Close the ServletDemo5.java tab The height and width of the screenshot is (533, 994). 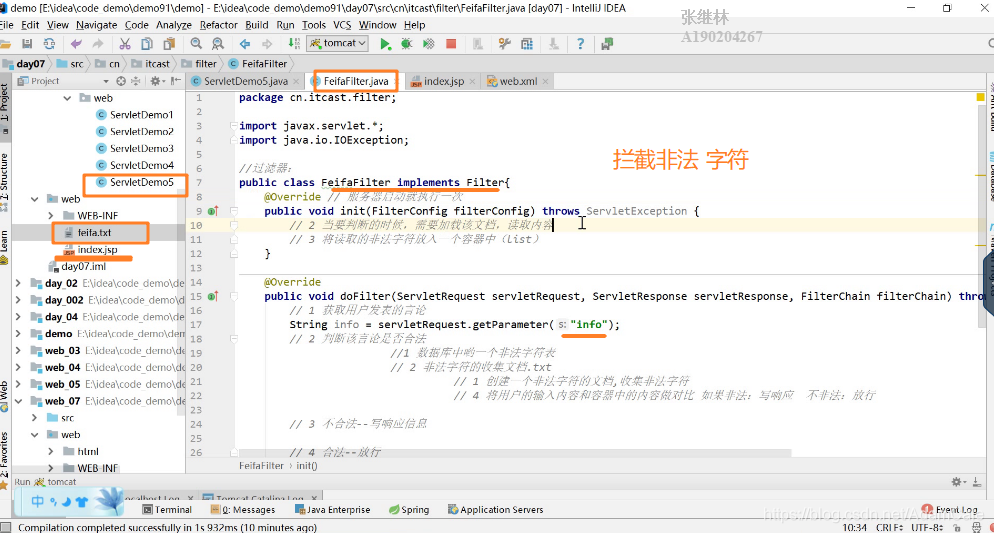coord(296,81)
